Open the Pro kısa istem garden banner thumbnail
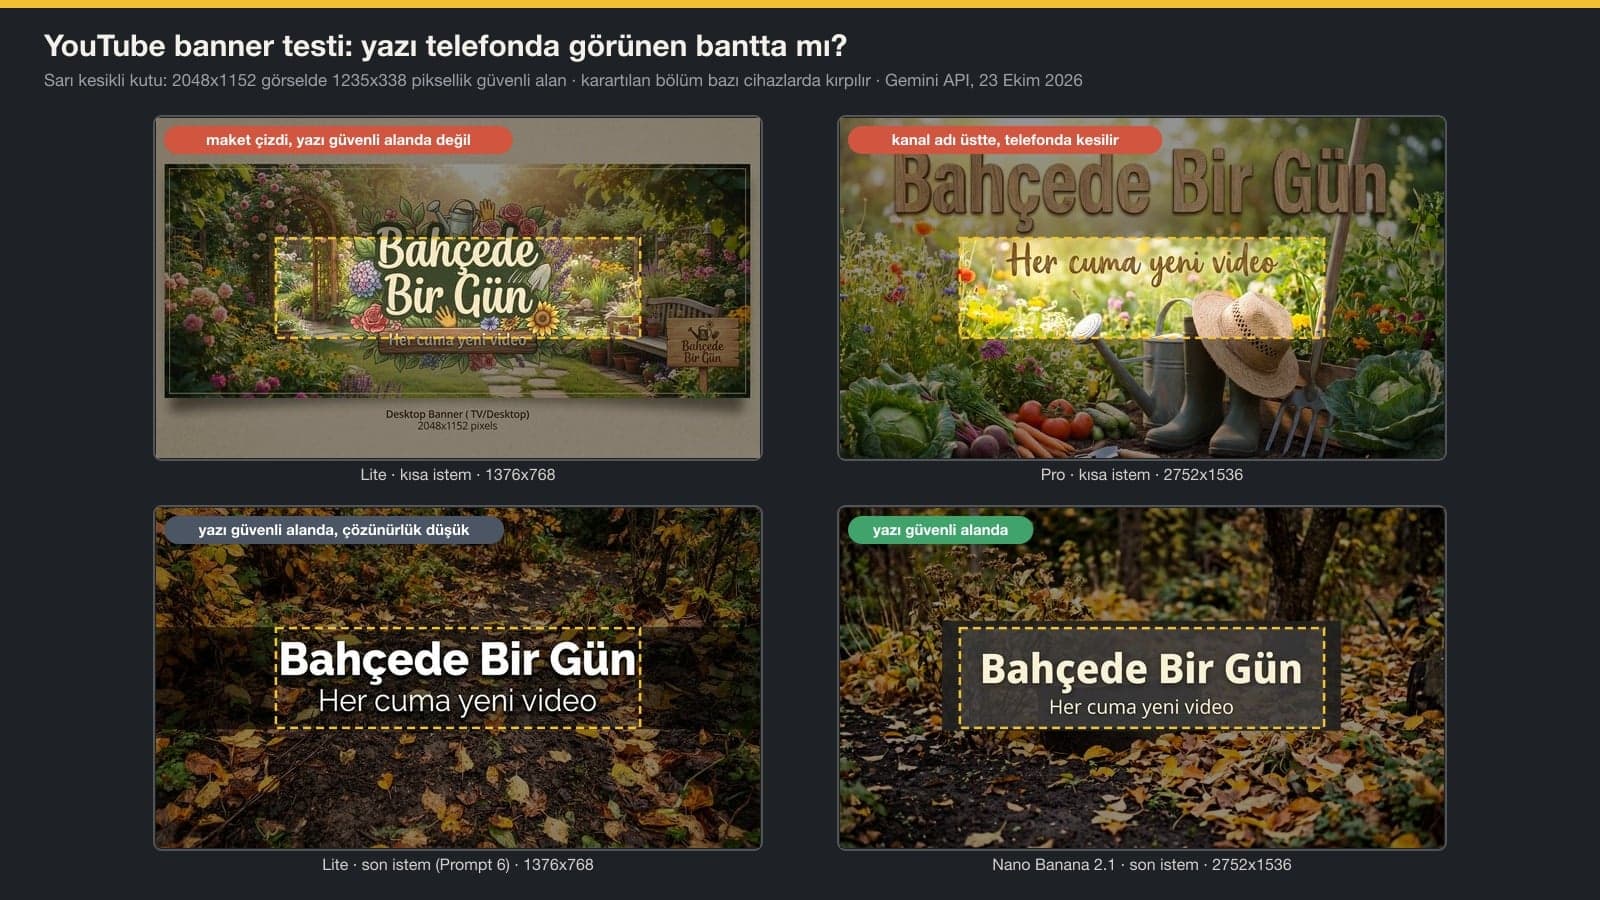Image resolution: width=1600 pixels, height=900 pixels. click(1142, 288)
